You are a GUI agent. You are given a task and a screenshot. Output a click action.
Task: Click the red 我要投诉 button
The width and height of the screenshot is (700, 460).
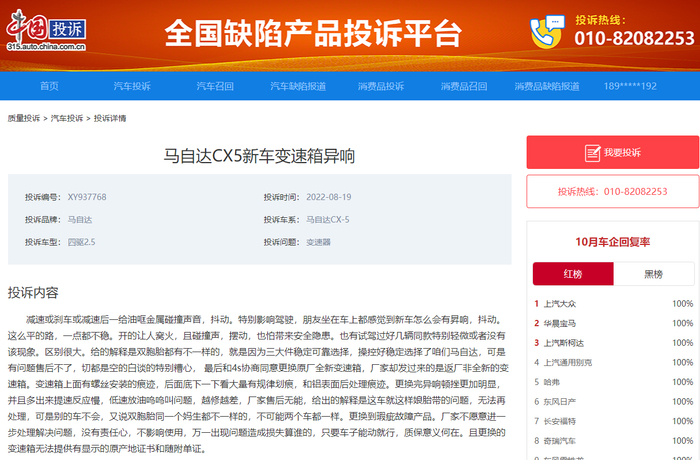pyautogui.click(x=612, y=152)
